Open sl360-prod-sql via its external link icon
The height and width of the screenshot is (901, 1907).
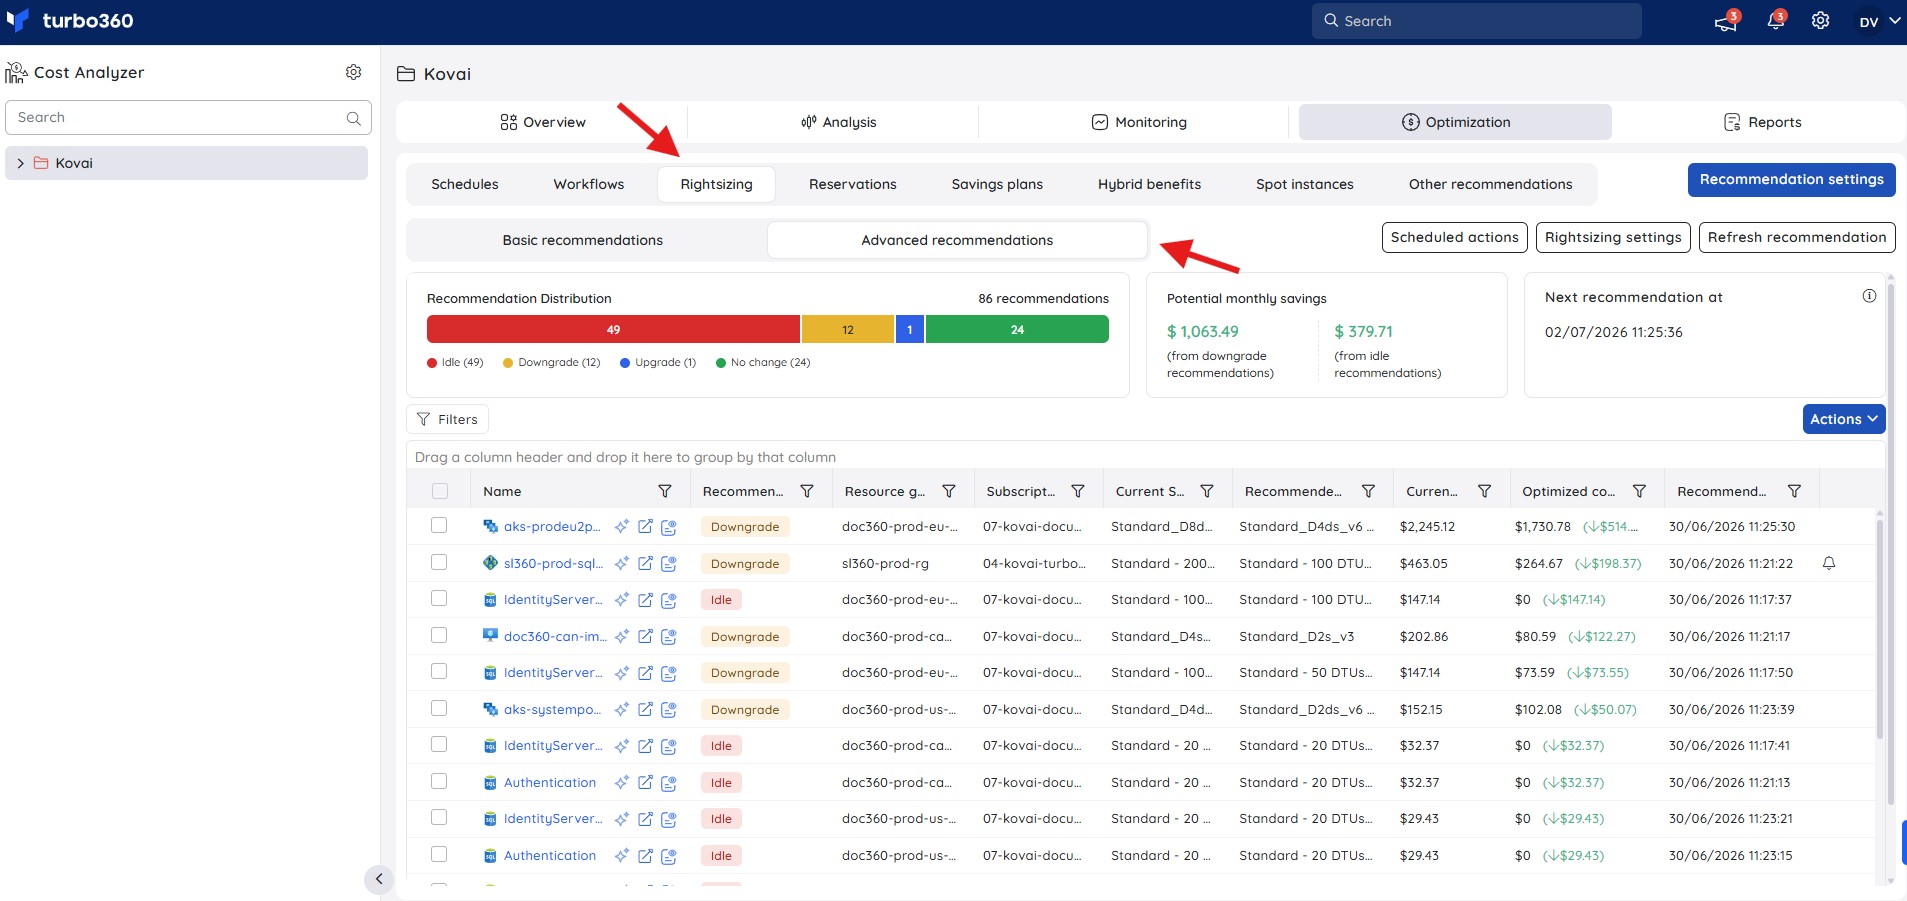[645, 563]
